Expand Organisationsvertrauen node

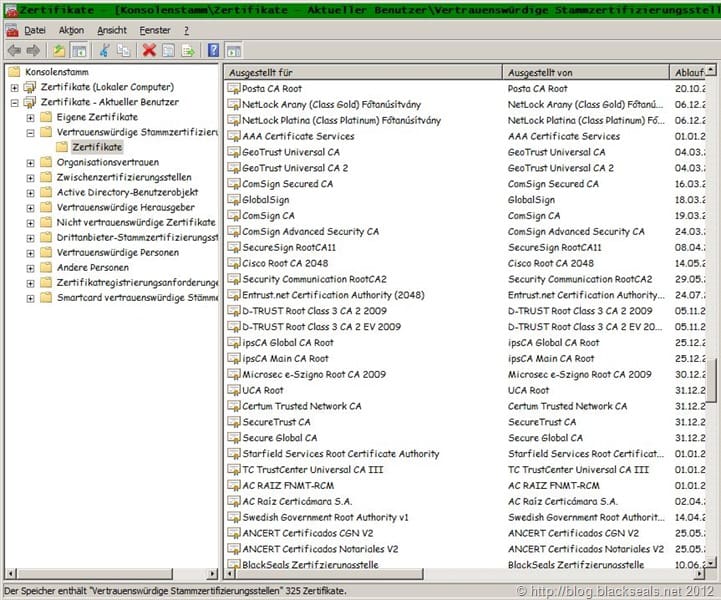[30, 163]
